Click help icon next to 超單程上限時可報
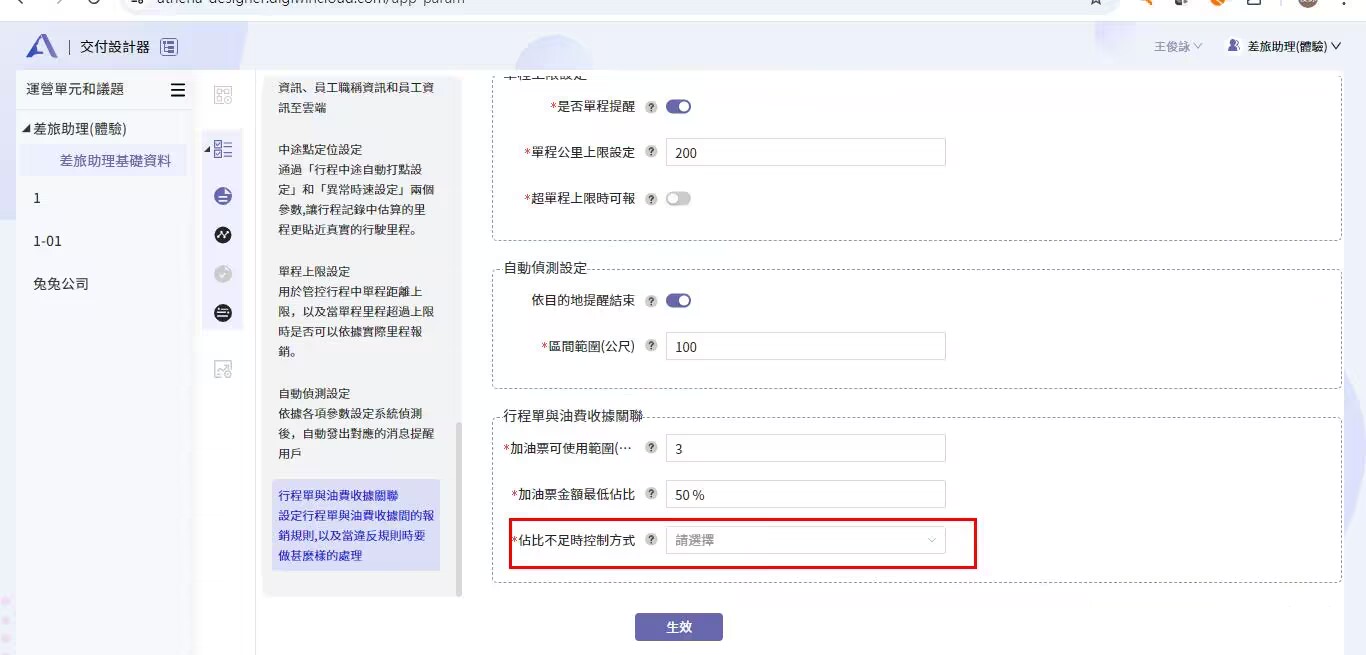This screenshot has height=655, width=1366. (651, 199)
